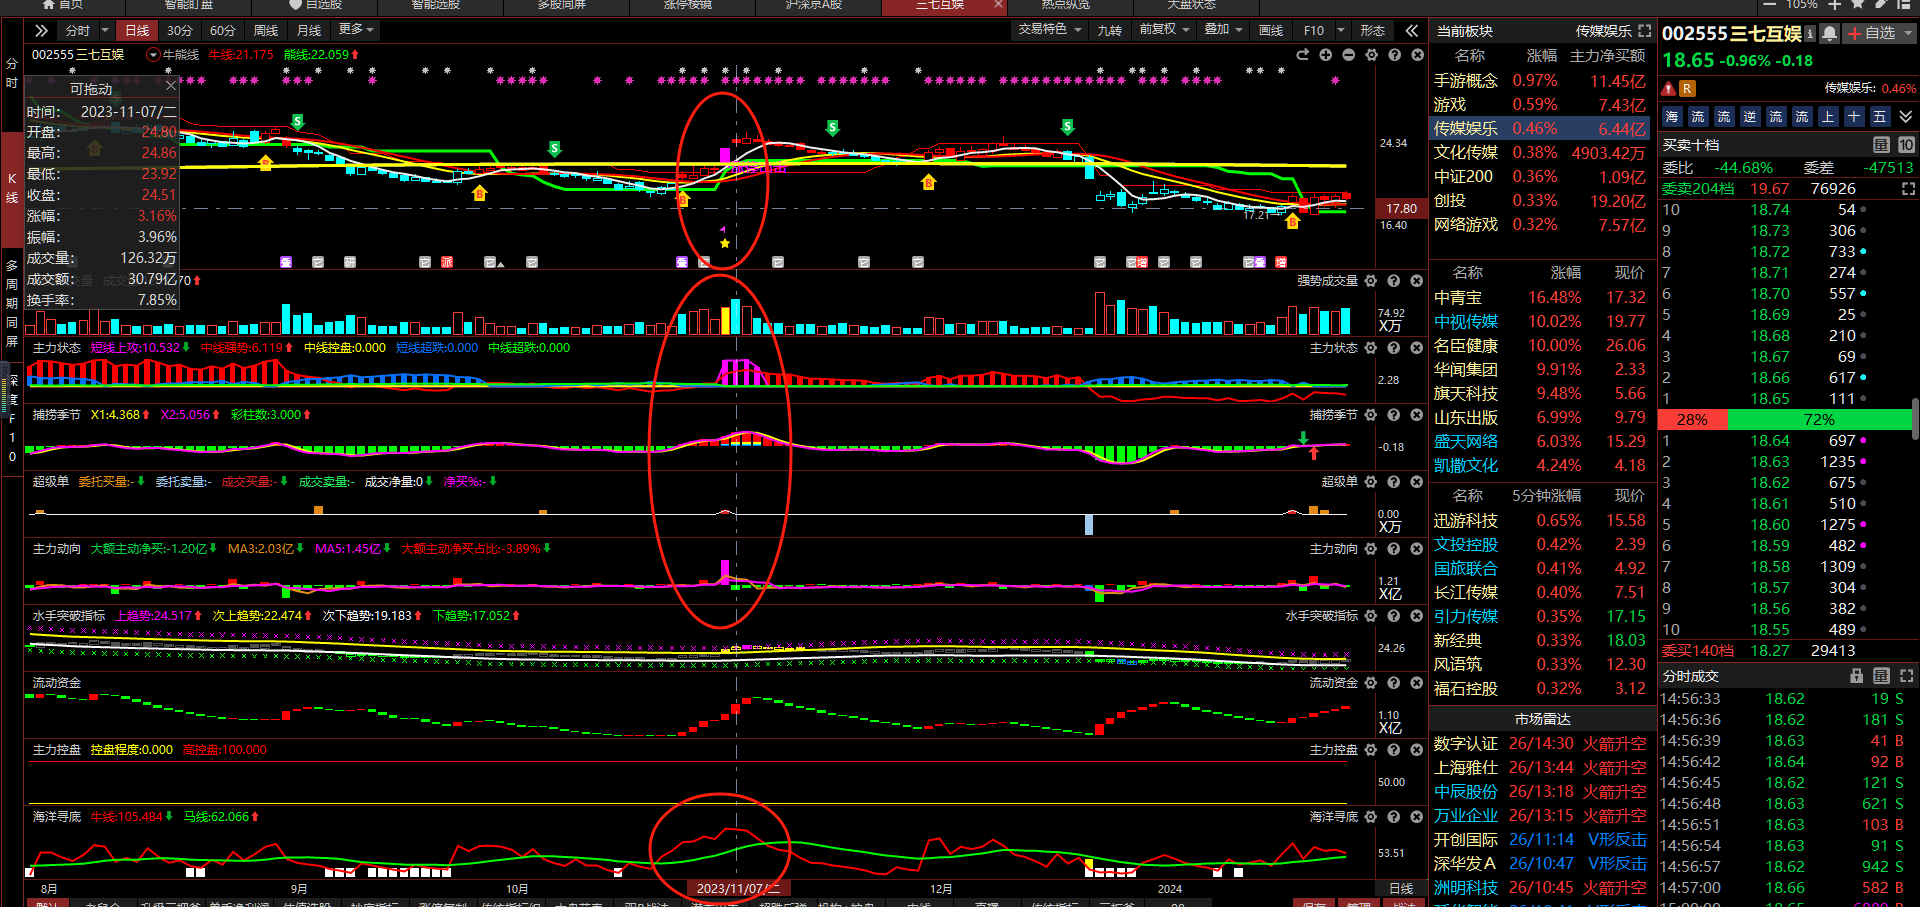This screenshot has height=907, width=1920.
Task: Switch chart period to 周线
Action: (266, 30)
